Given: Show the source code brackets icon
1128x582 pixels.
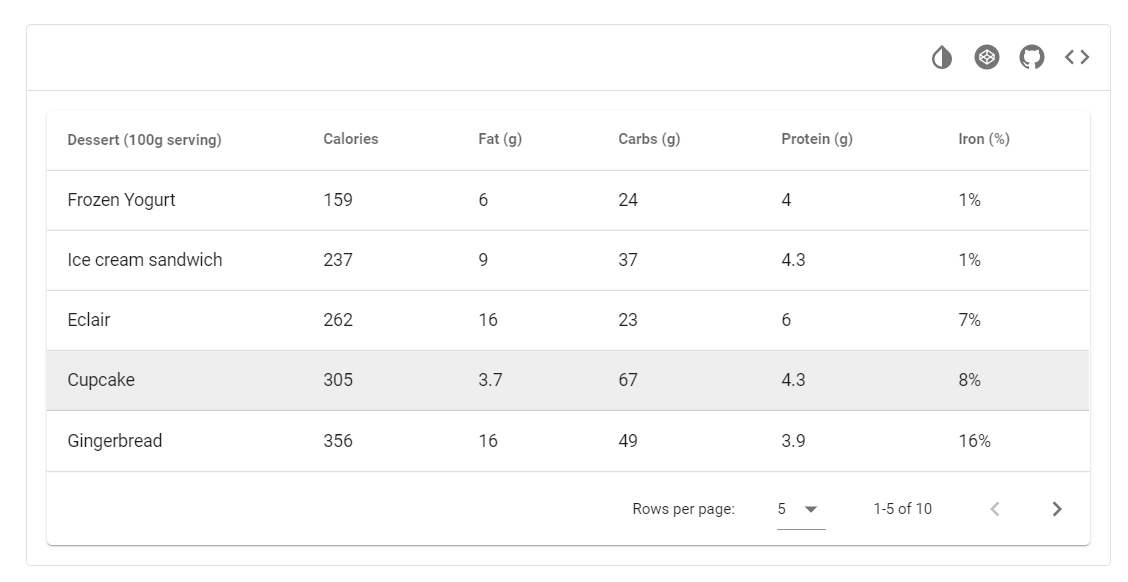Looking at the screenshot, I should pos(1077,58).
